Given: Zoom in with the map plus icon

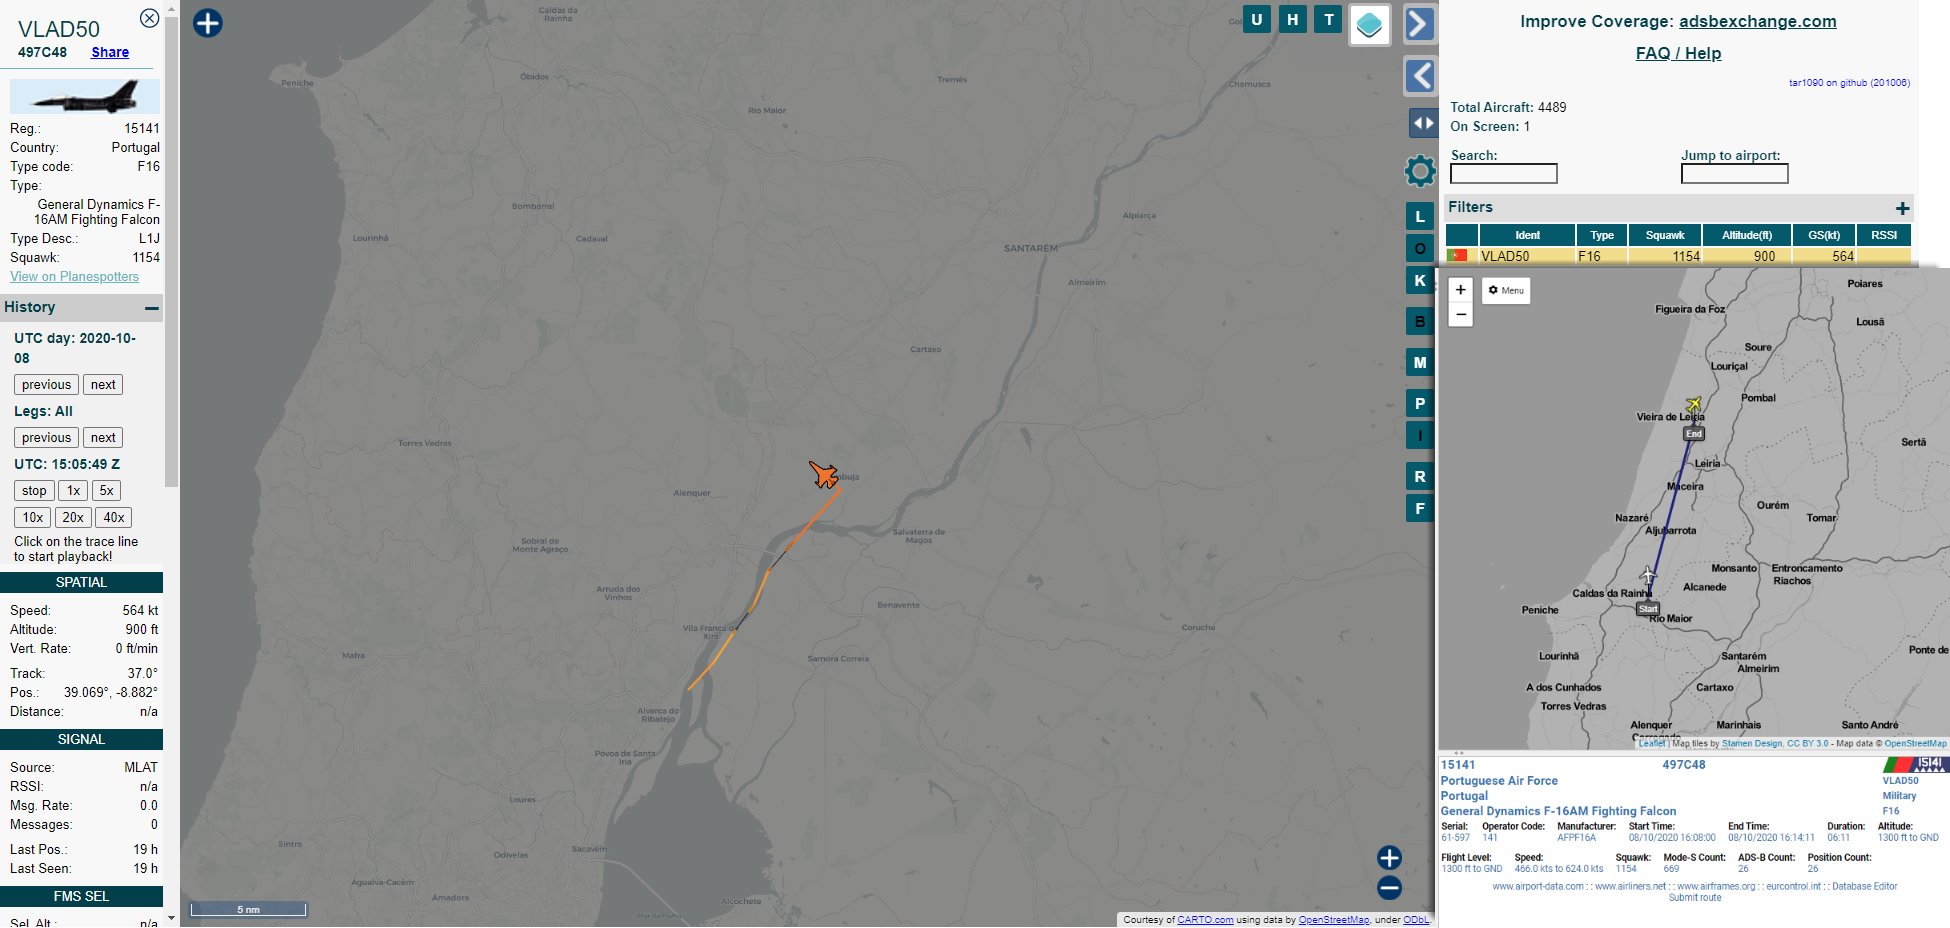Looking at the screenshot, I should 1389,858.
